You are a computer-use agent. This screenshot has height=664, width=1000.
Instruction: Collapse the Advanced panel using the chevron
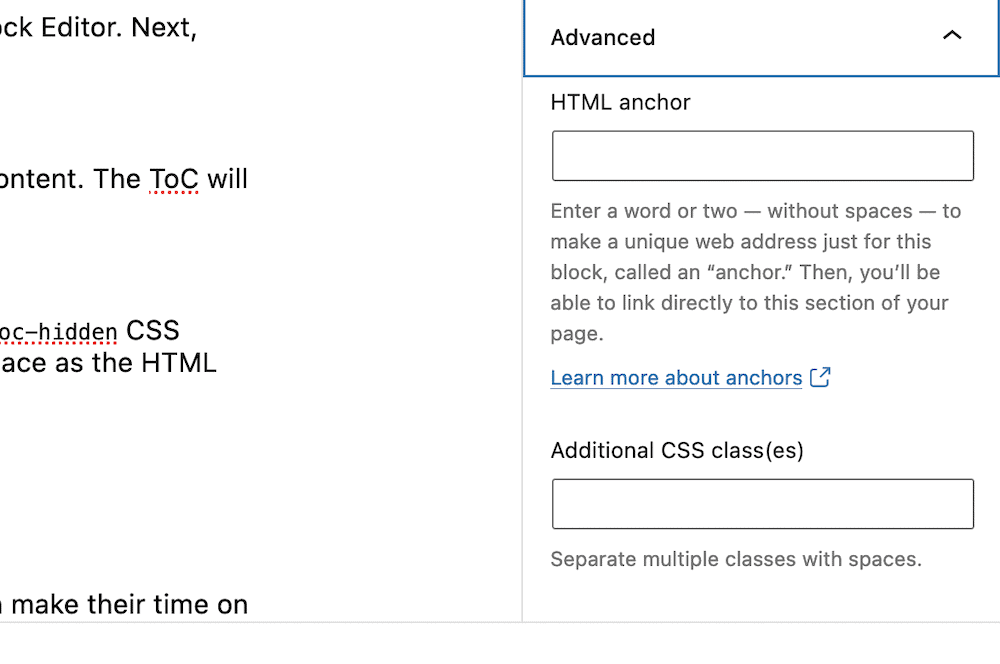click(x=952, y=36)
